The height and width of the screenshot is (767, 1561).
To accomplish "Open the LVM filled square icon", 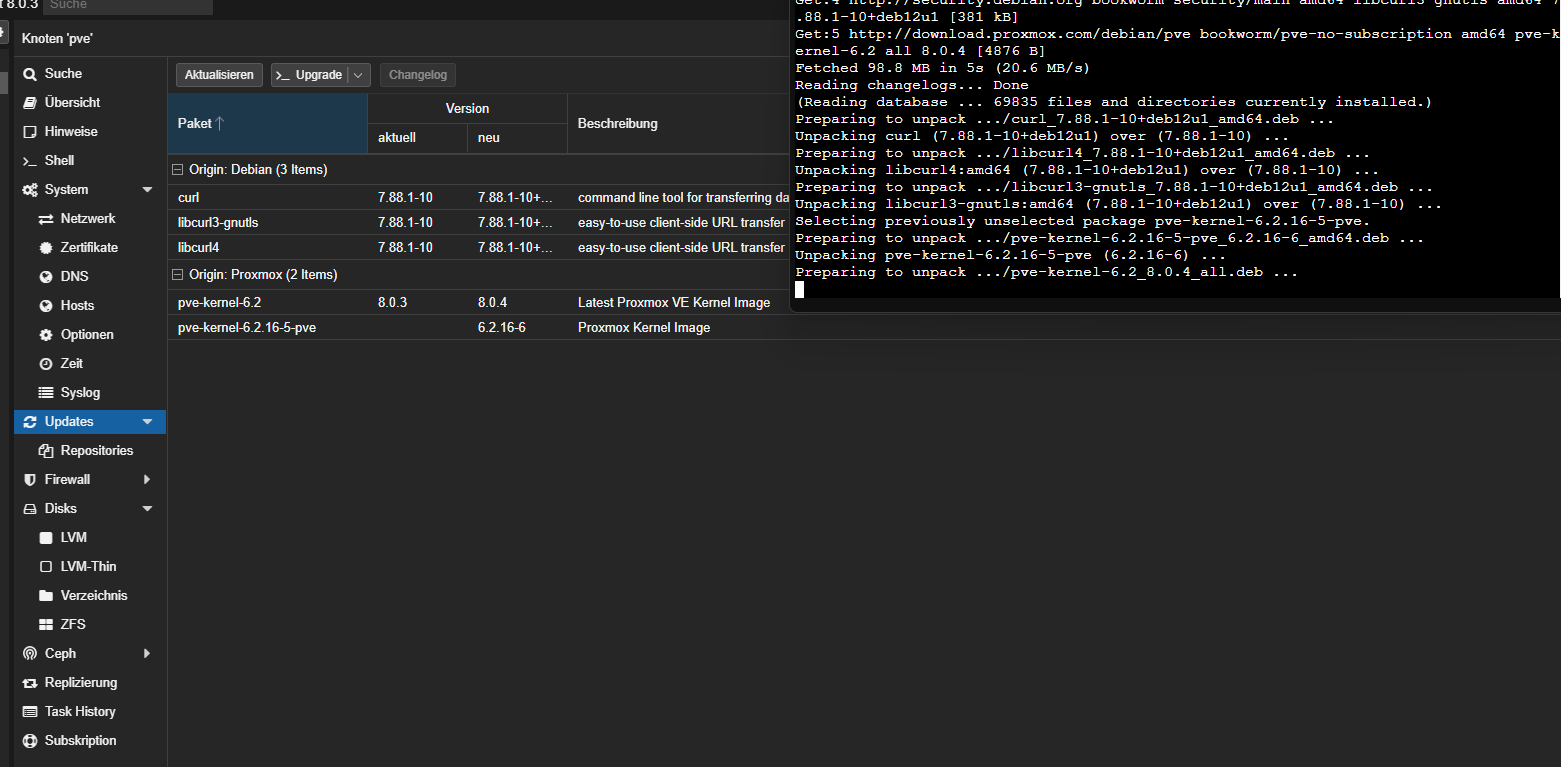I will coord(46,537).
